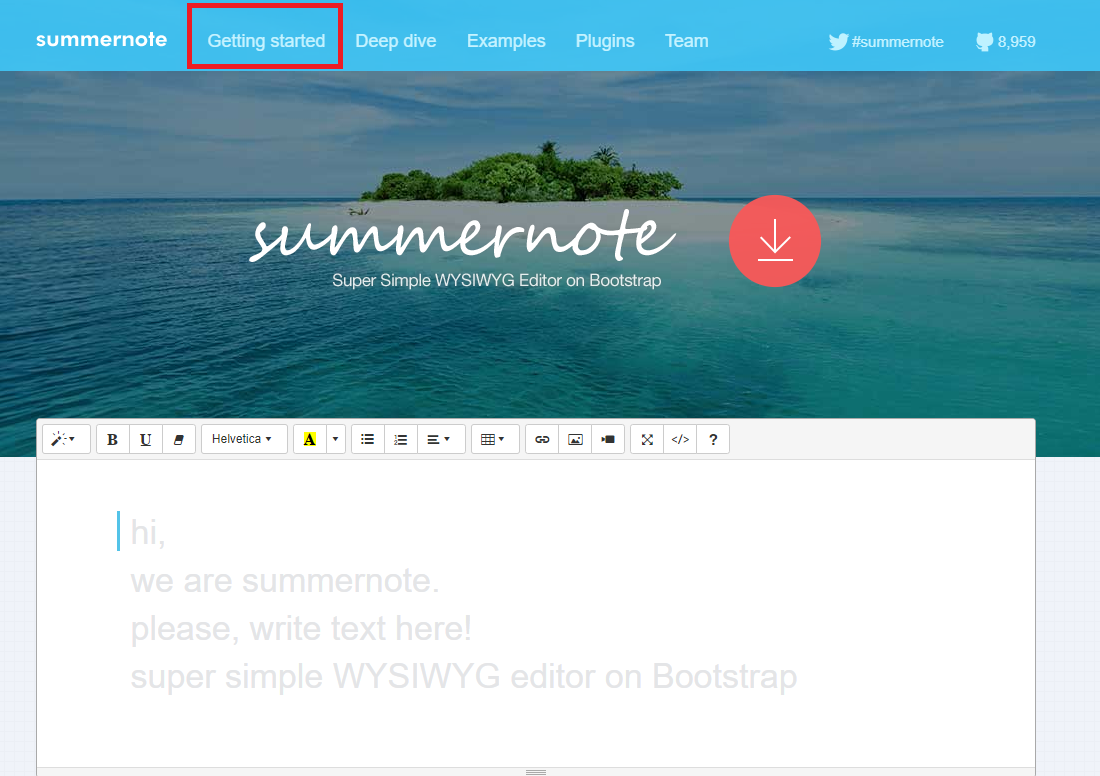Switch to code view
The height and width of the screenshot is (776, 1100).
(680, 439)
